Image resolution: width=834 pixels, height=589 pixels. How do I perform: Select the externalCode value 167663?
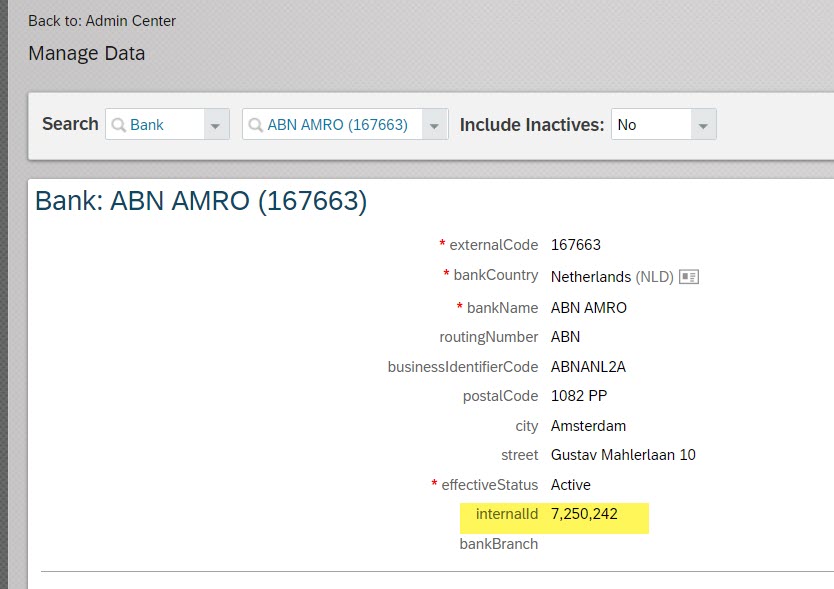point(576,245)
